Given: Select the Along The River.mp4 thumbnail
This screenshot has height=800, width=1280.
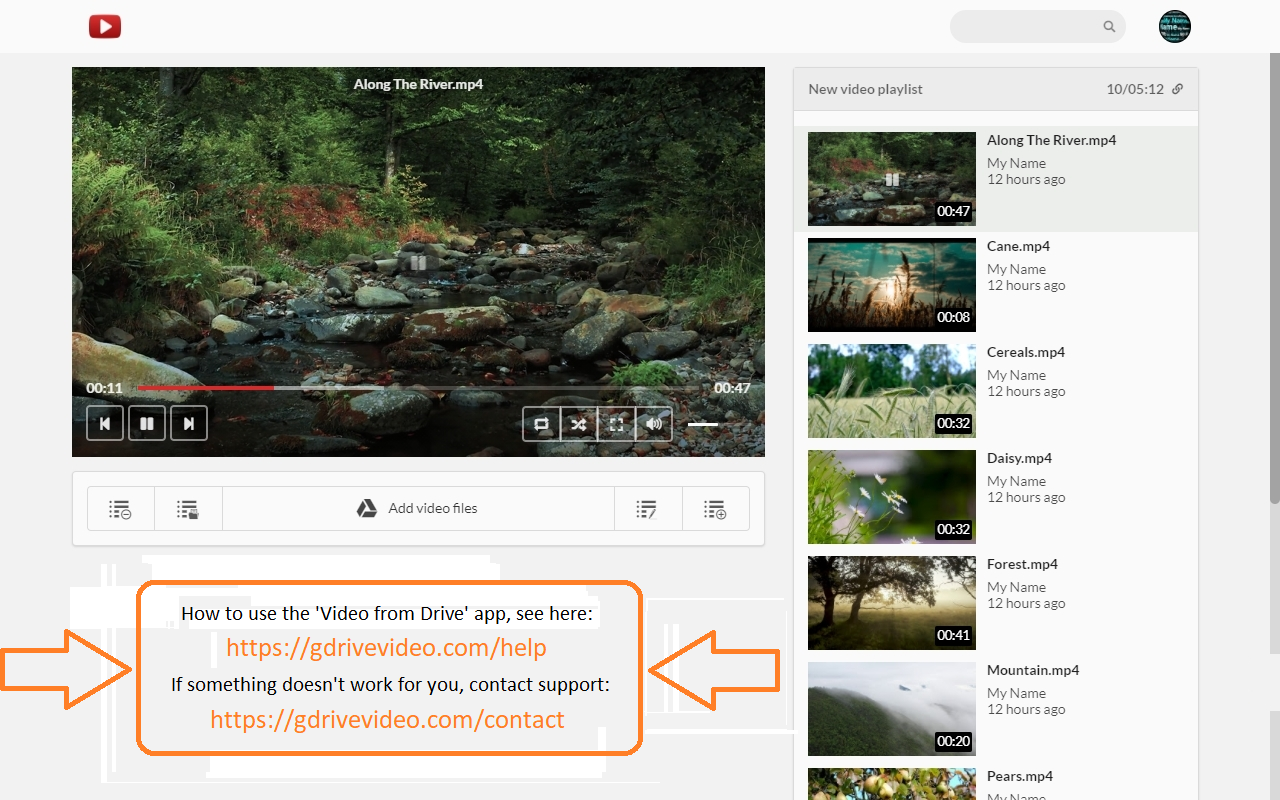Looking at the screenshot, I should (892, 179).
